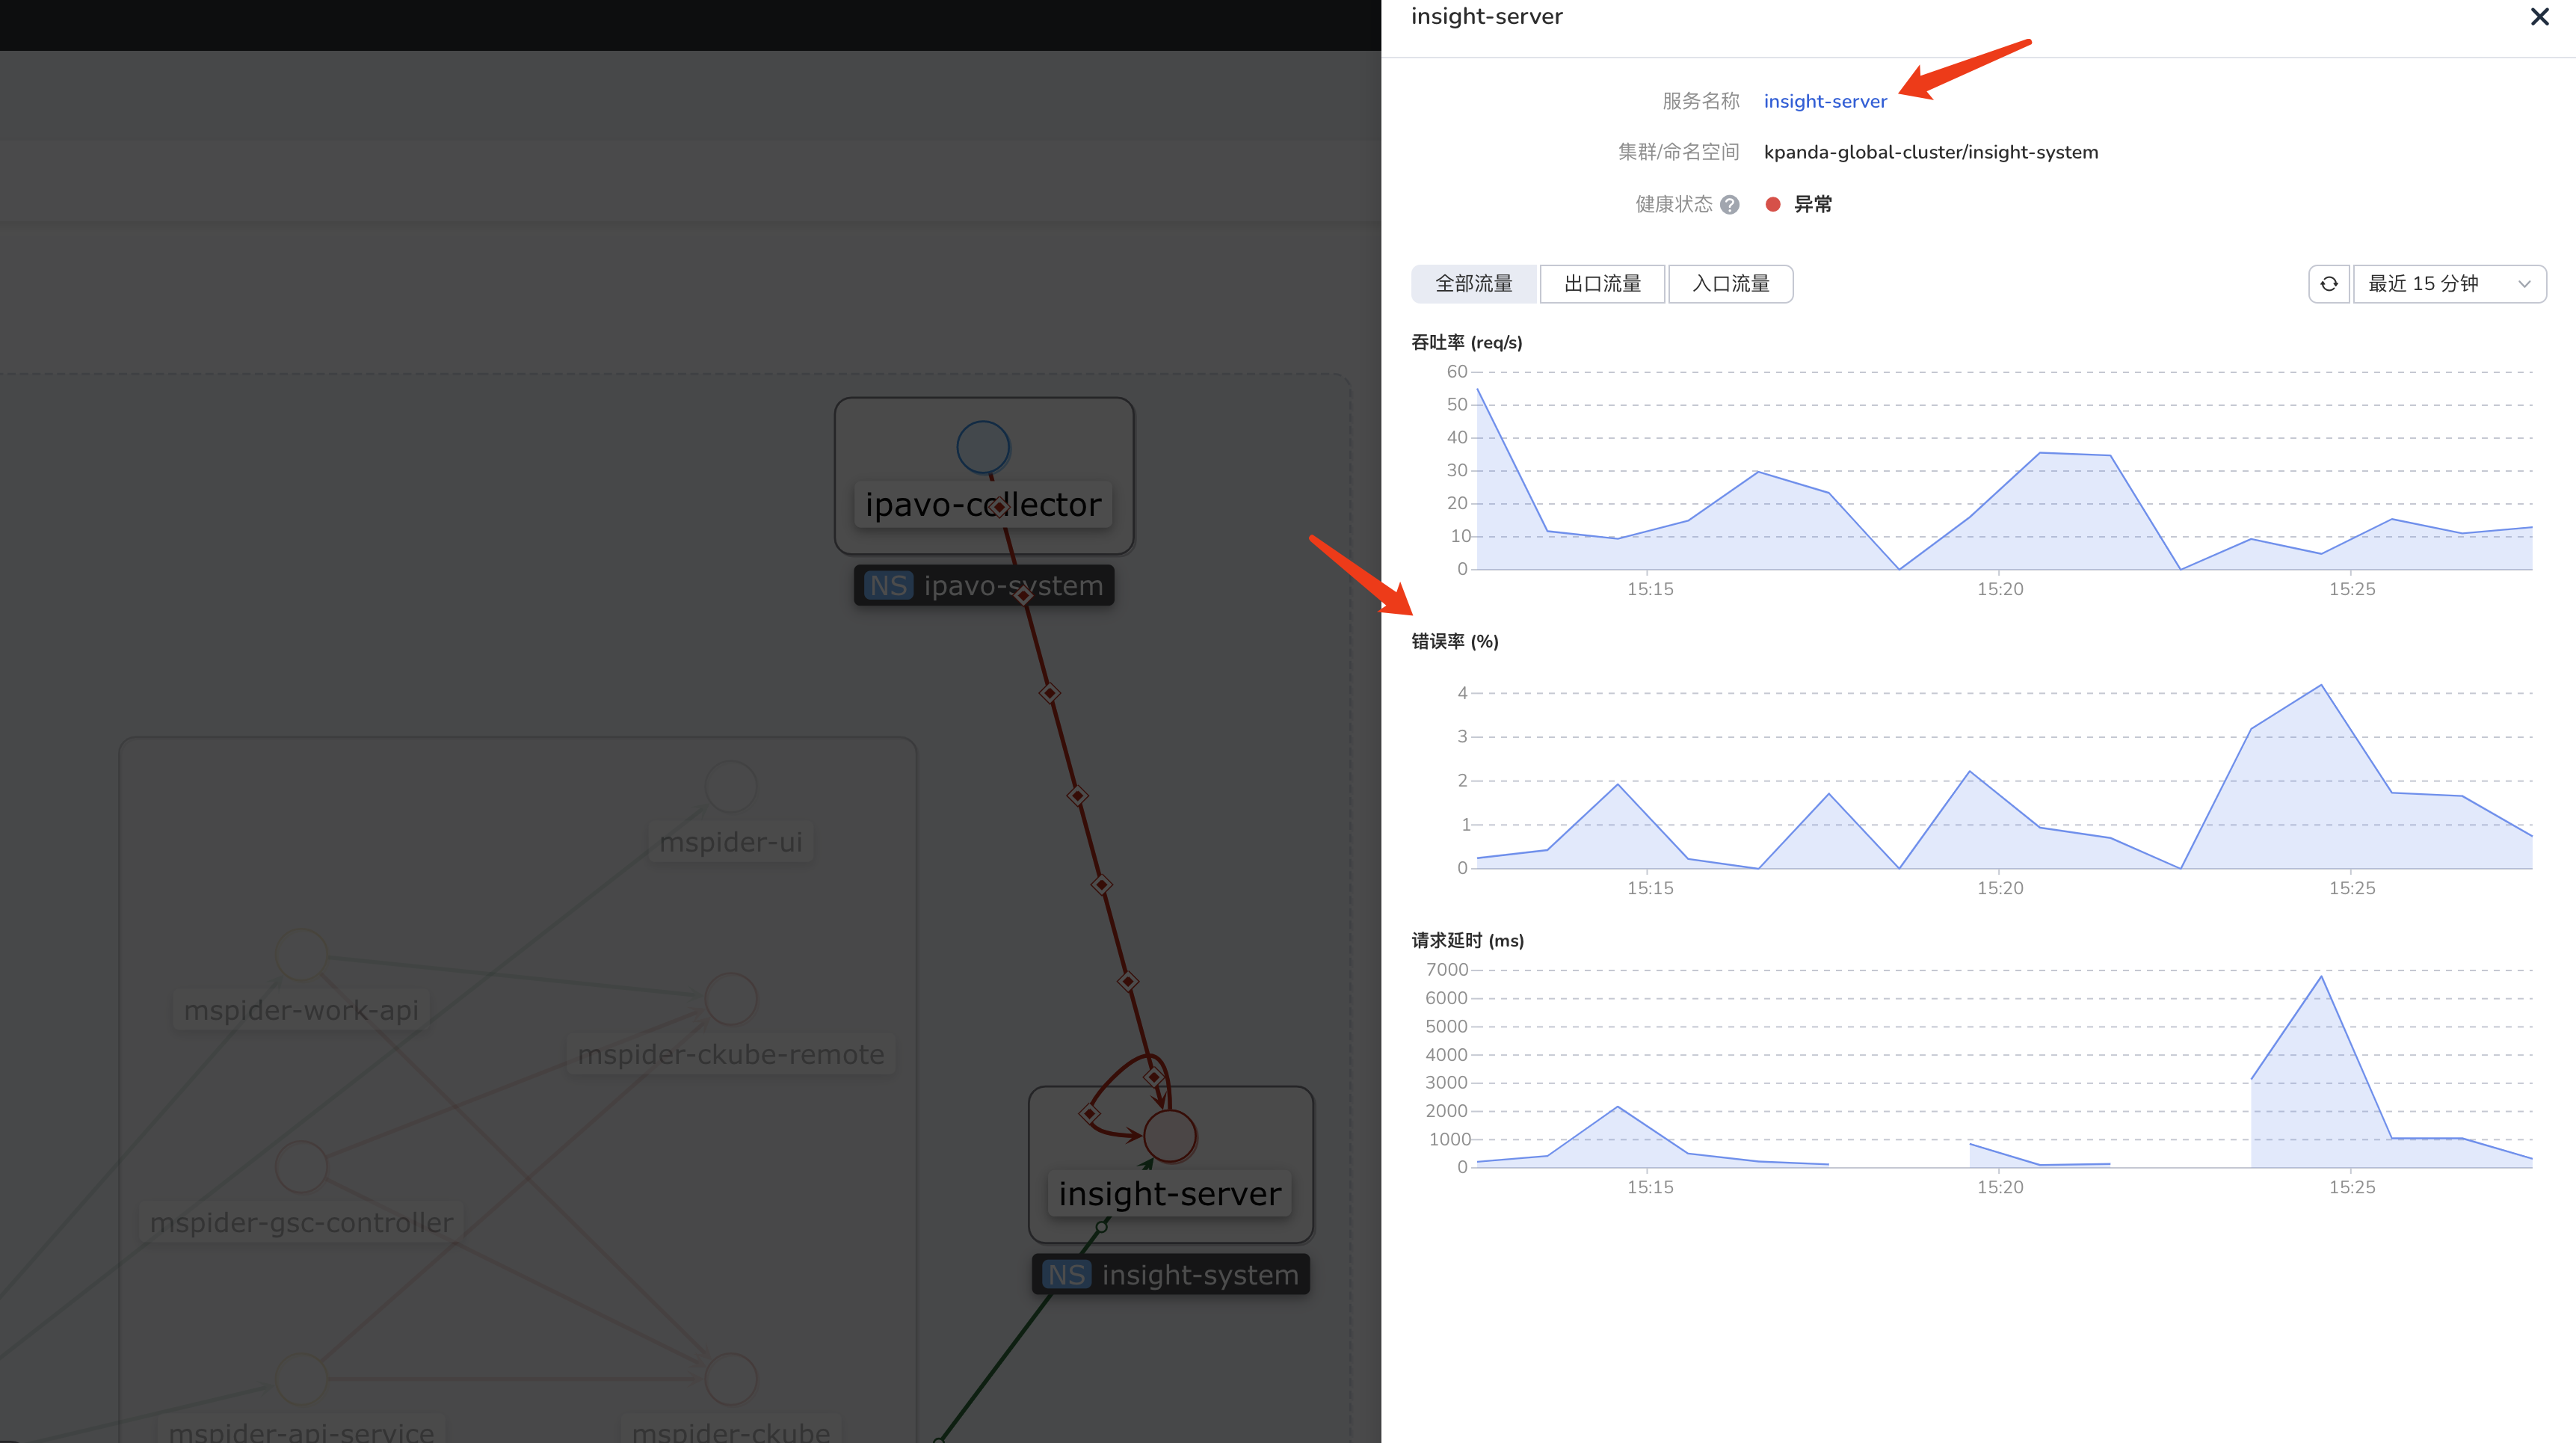Click the mspider-api-service label
This screenshot has width=2576, height=1443.
pos(301,1430)
